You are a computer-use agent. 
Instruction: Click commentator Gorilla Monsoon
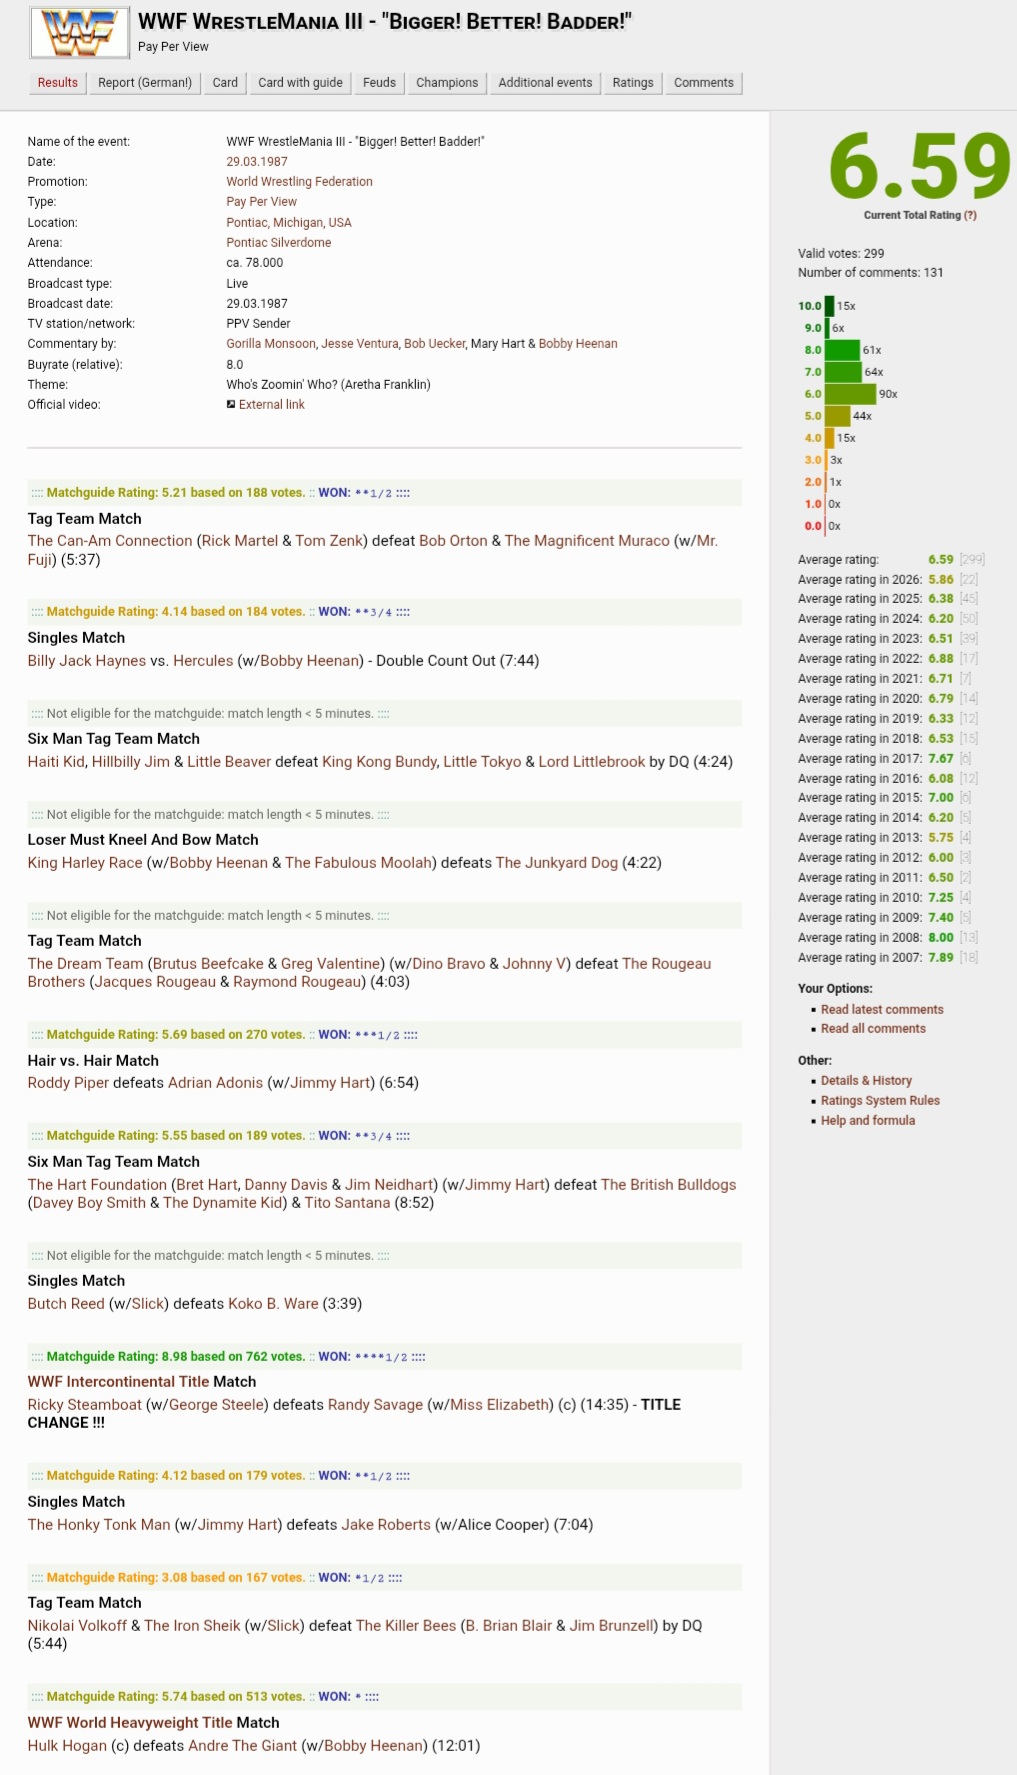click(270, 344)
